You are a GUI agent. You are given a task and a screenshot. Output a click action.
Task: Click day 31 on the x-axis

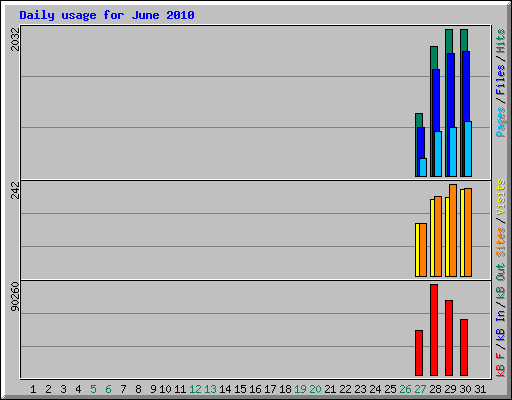point(480,389)
